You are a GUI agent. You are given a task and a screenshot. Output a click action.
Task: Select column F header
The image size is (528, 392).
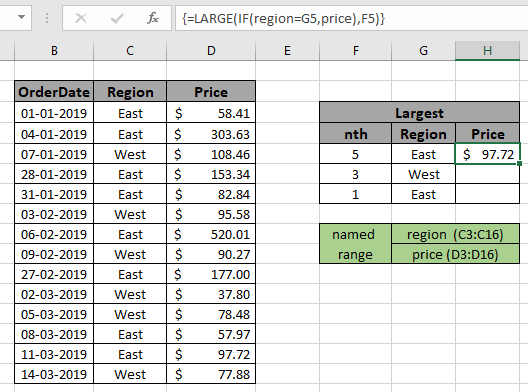(x=356, y=51)
